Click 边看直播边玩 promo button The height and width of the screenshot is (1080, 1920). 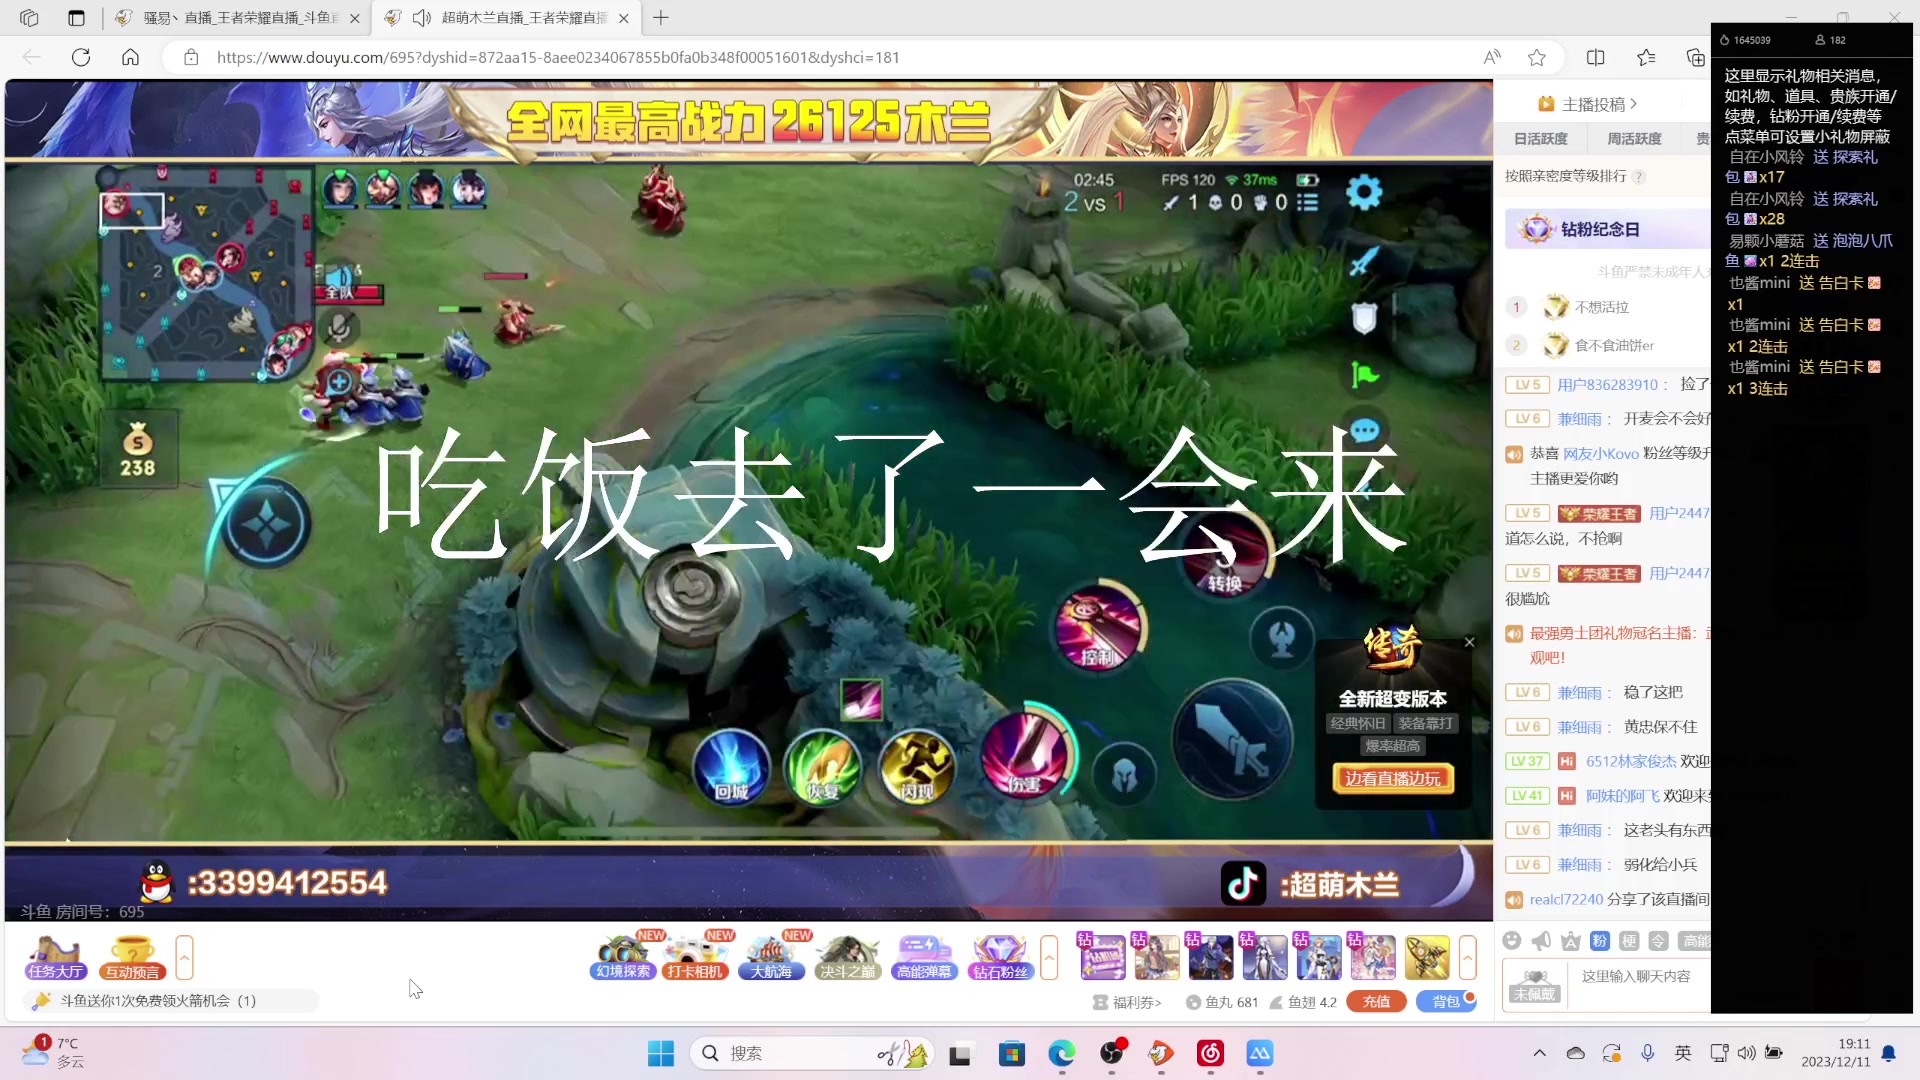pyautogui.click(x=1392, y=778)
